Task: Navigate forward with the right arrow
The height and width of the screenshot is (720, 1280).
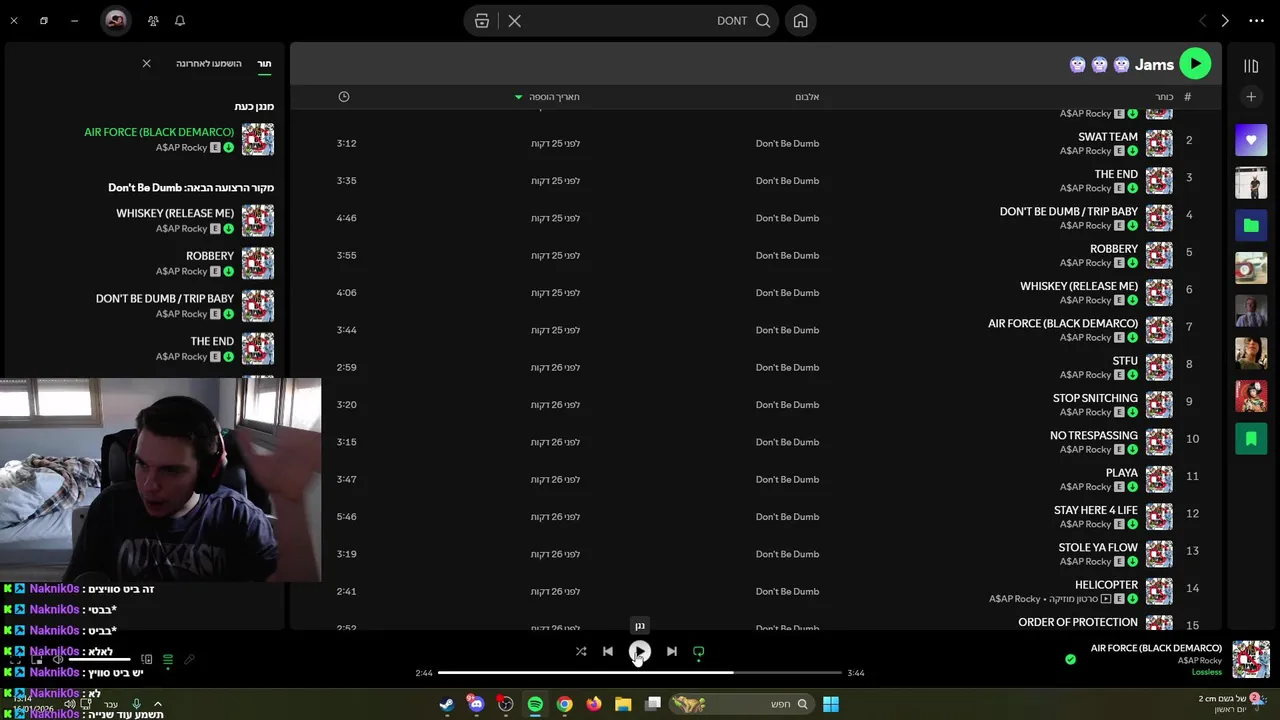Action: pyautogui.click(x=1225, y=21)
